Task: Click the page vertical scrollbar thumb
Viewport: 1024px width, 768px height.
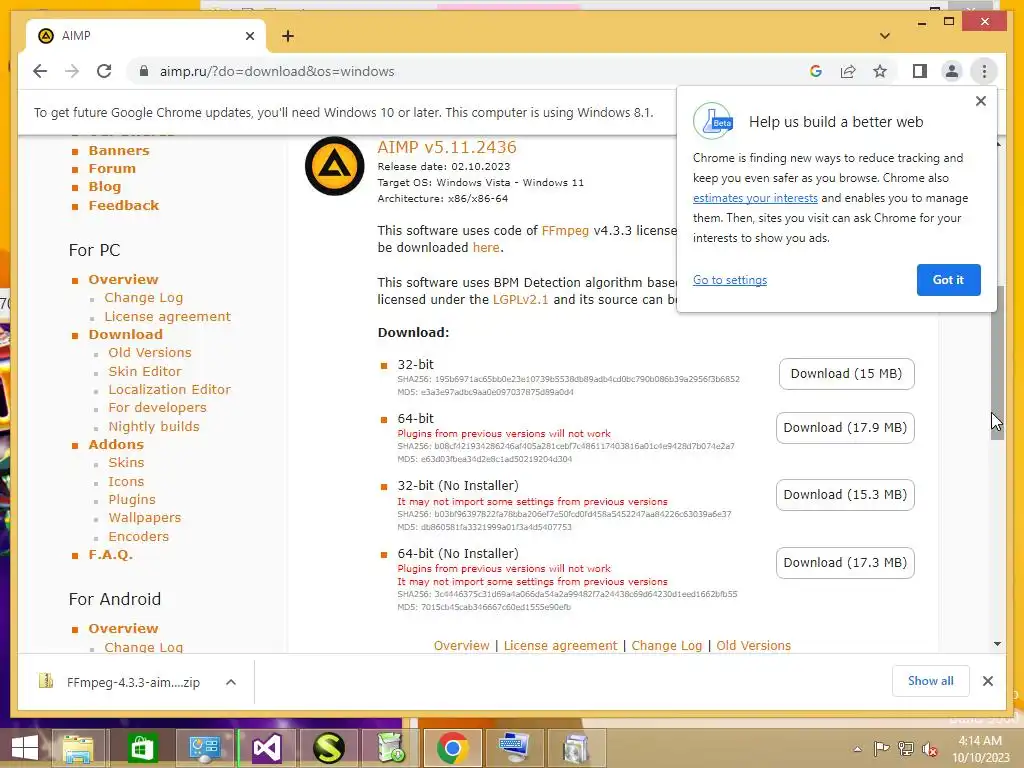Action: (997, 362)
